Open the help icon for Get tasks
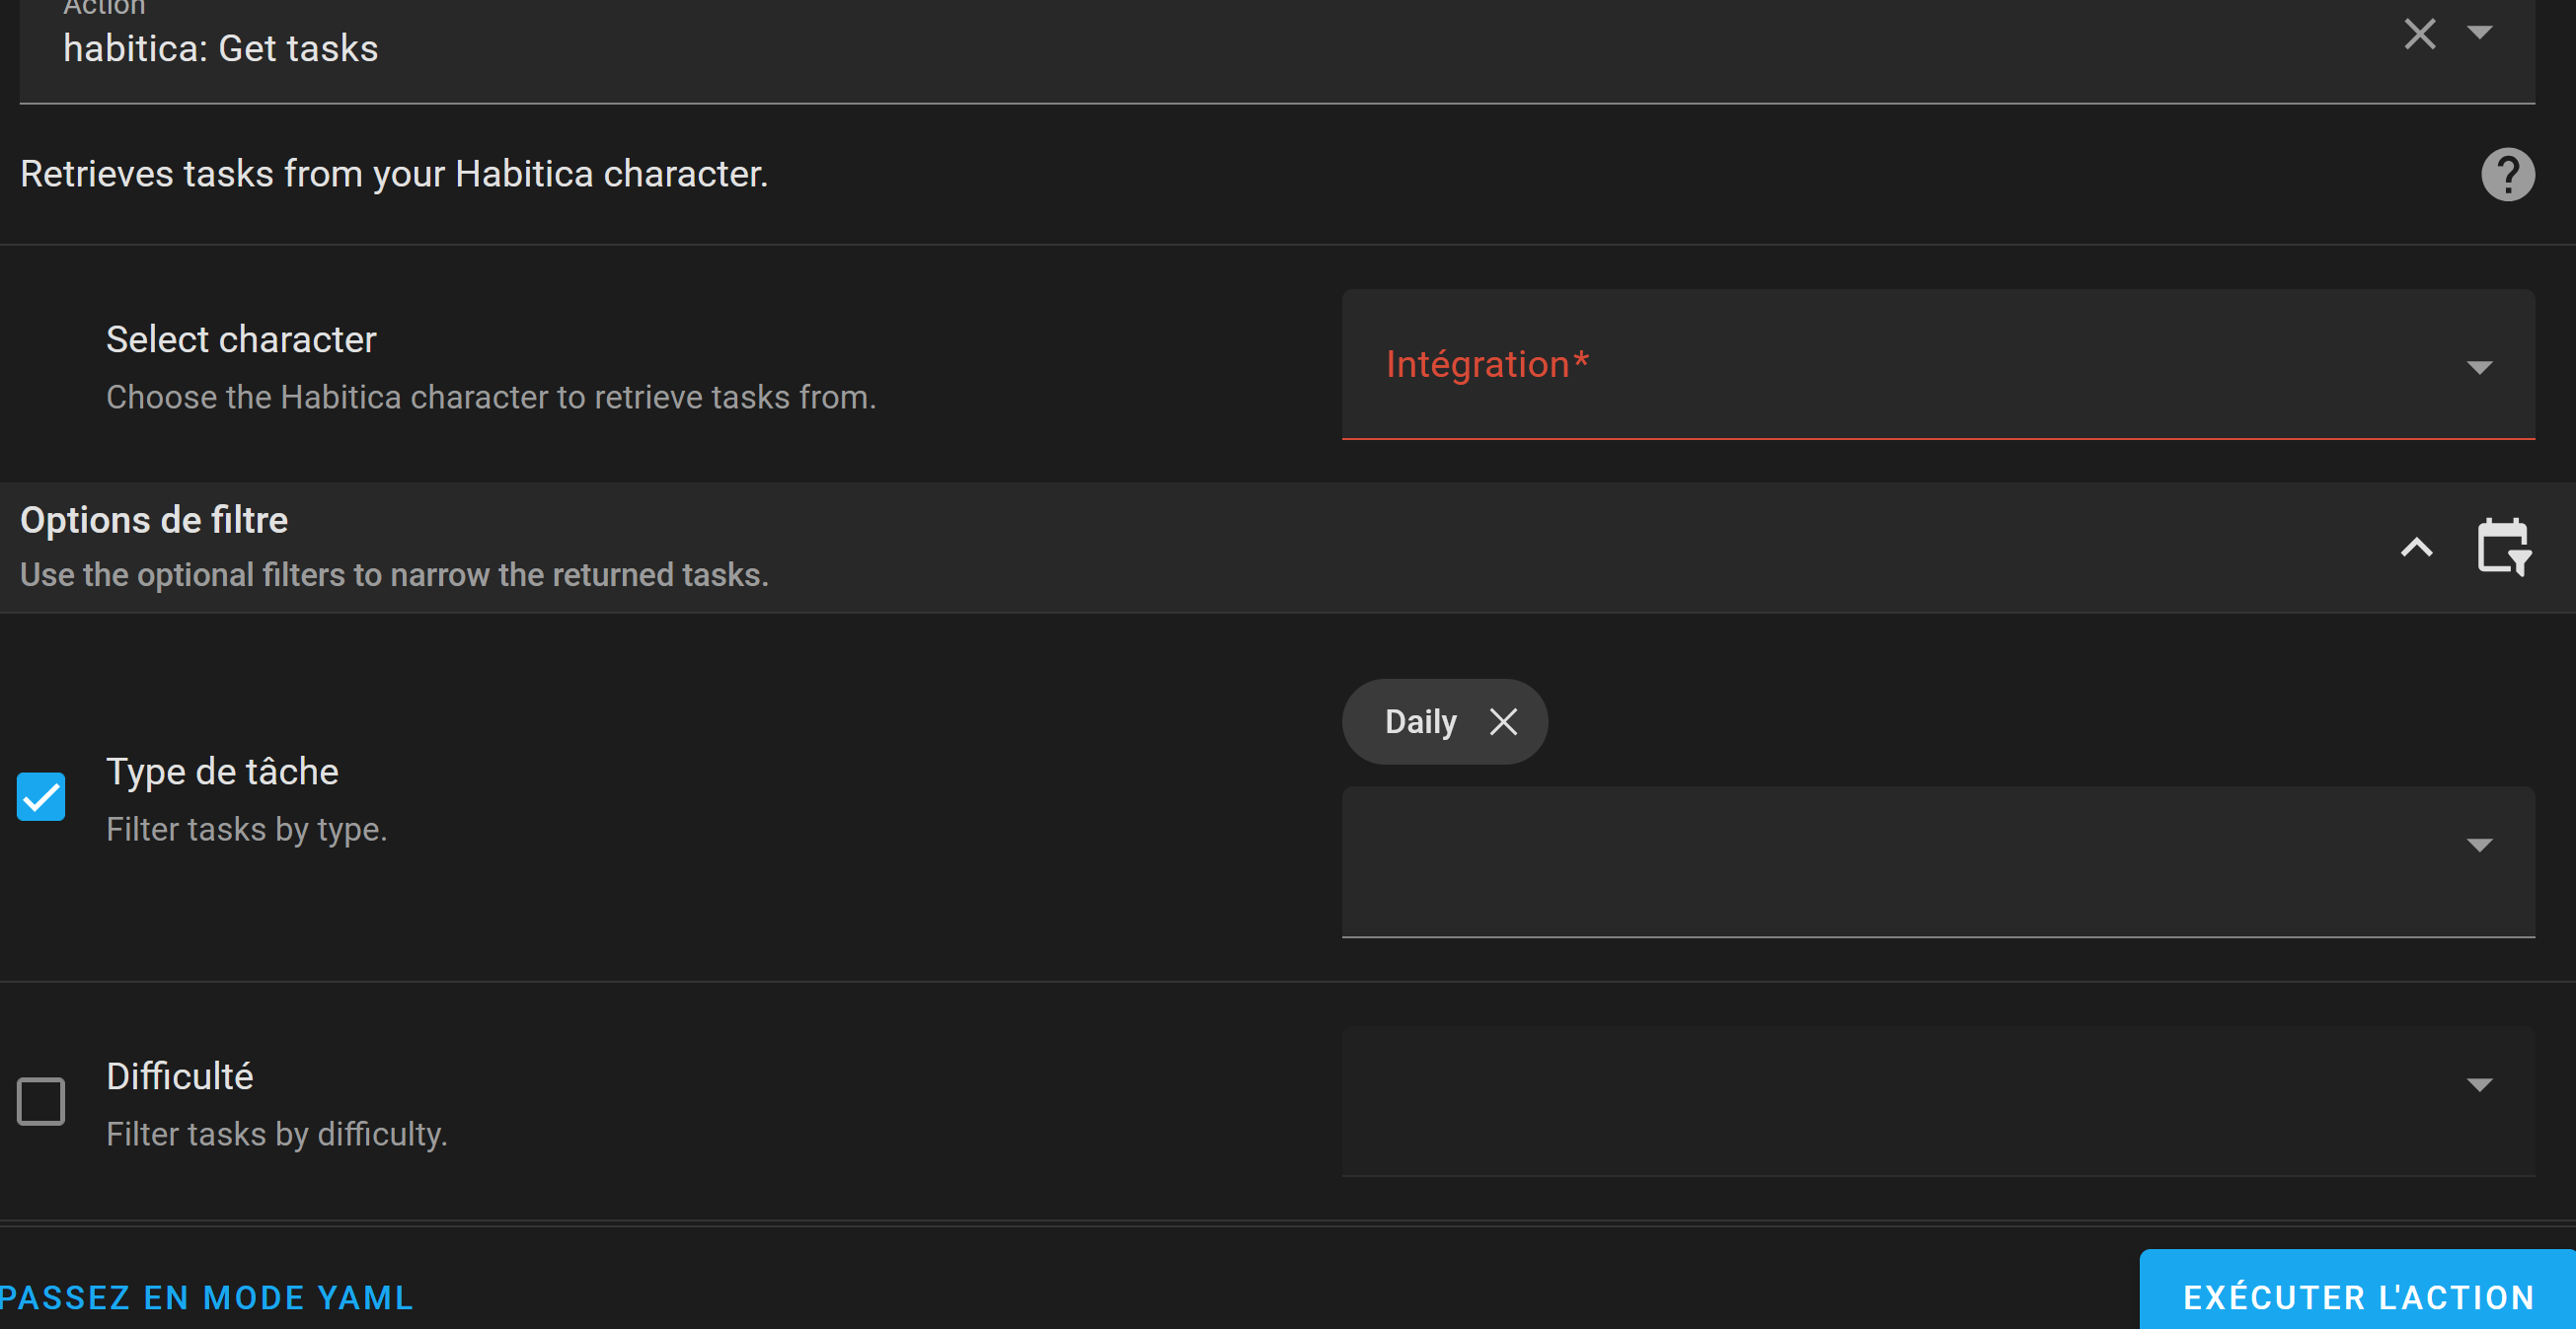The image size is (2576, 1329). [2509, 174]
